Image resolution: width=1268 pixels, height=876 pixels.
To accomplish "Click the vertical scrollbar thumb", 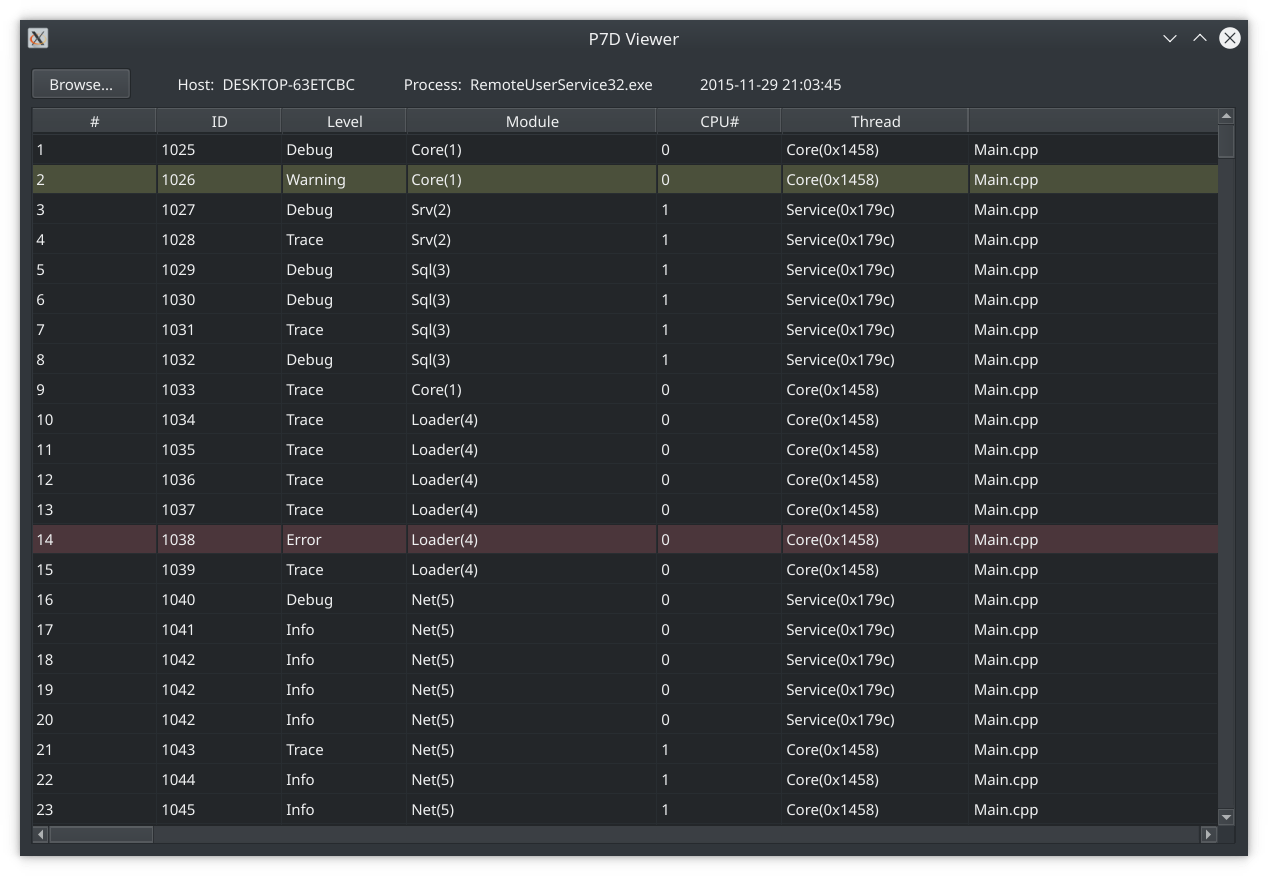I will tap(1227, 141).
